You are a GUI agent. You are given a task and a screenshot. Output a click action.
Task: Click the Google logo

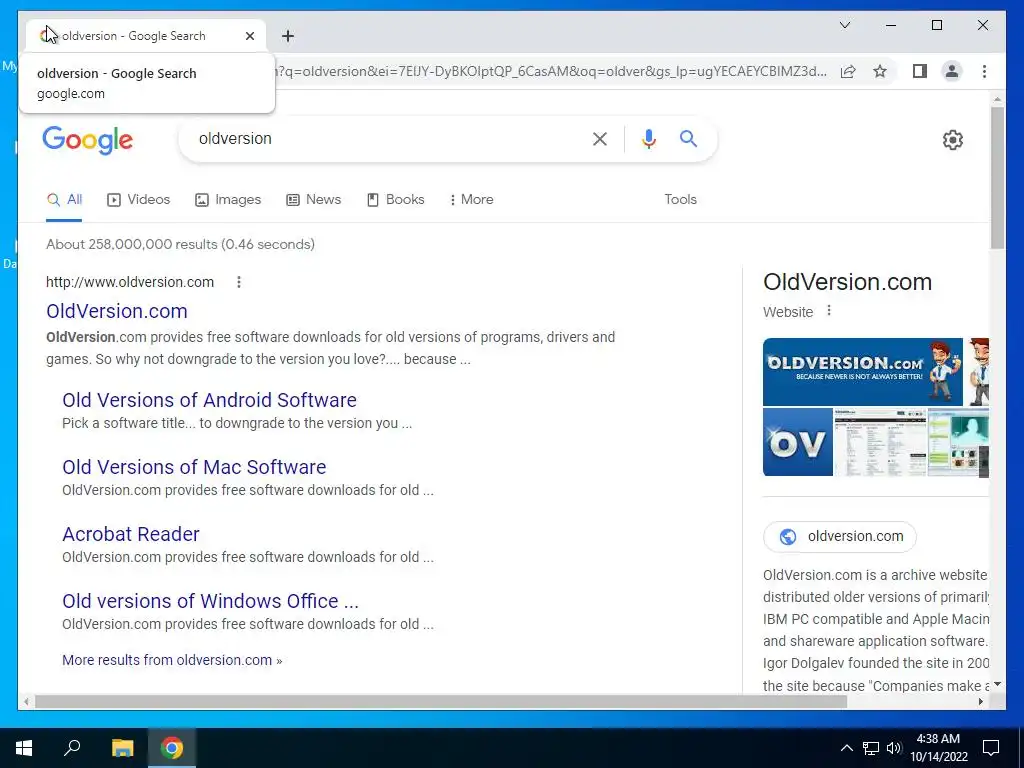[x=88, y=140]
